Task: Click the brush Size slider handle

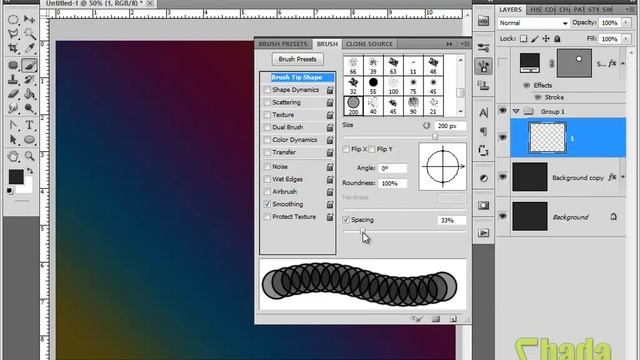Action: pyautogui.click(x=435, y=137)
